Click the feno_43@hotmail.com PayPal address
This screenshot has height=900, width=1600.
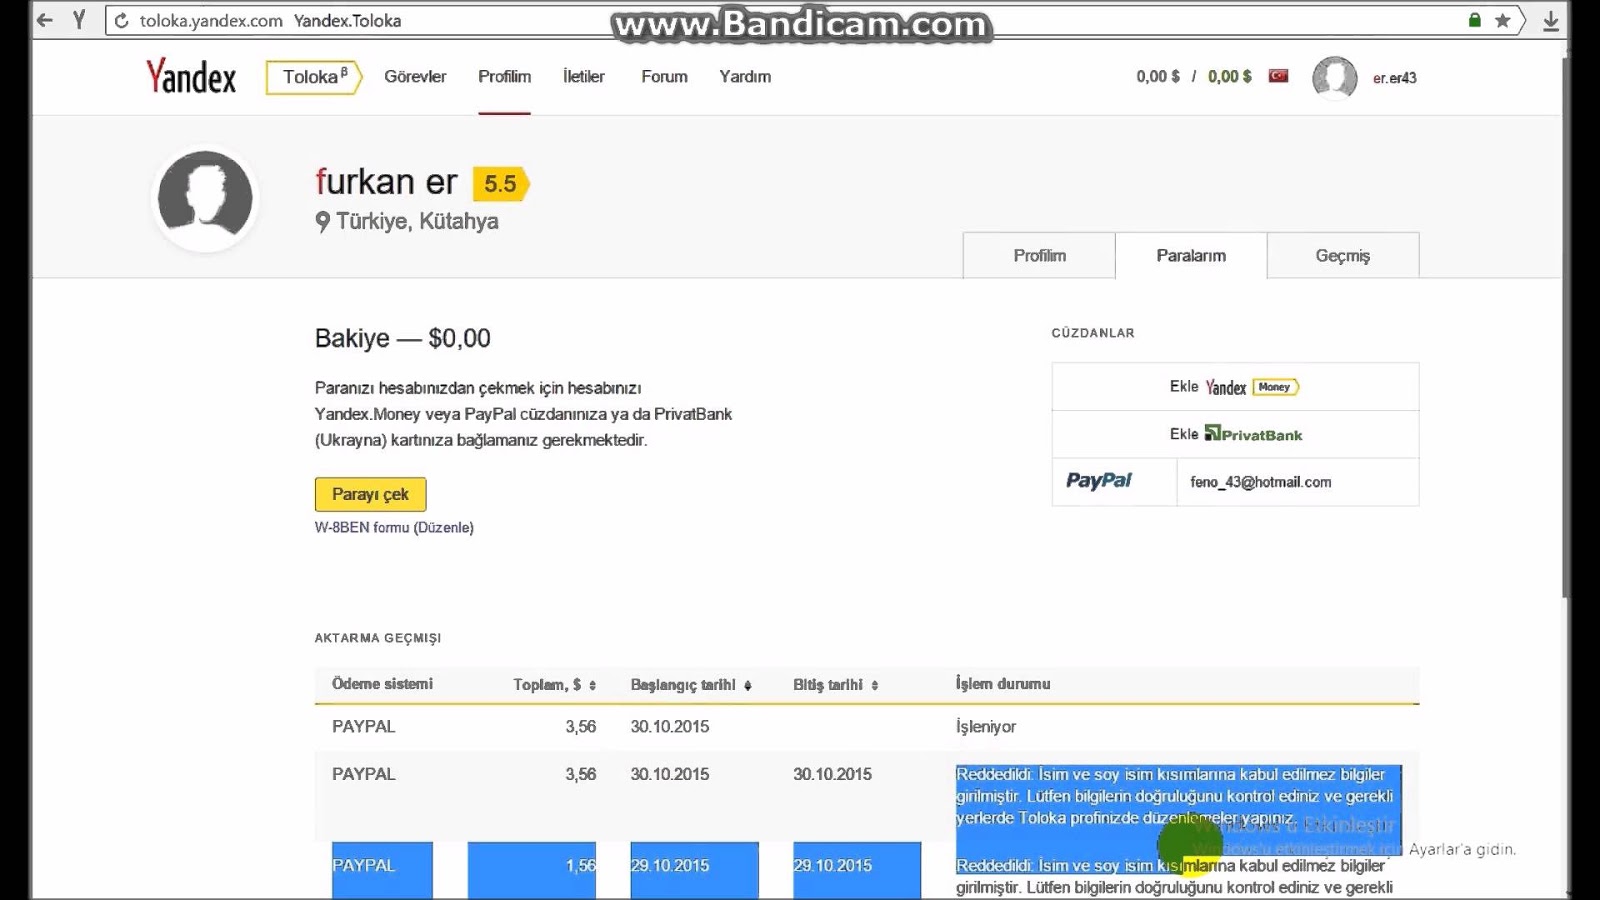[x=1260, y=482]
